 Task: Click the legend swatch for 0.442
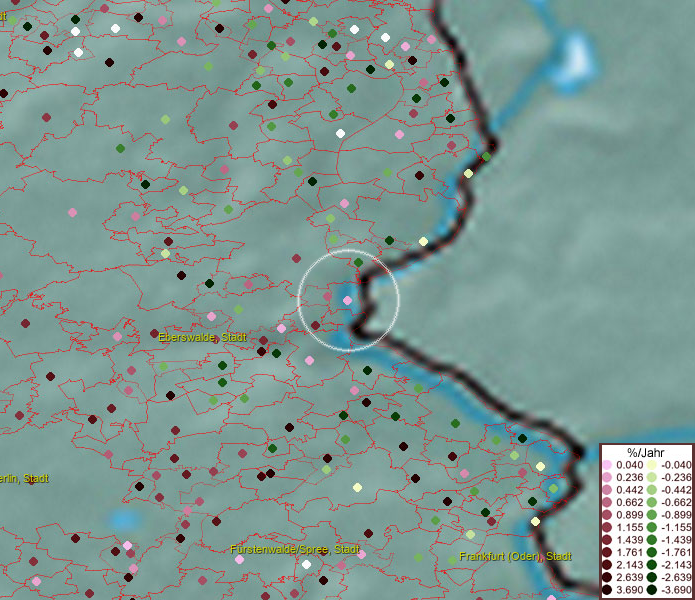pos(607,490)
